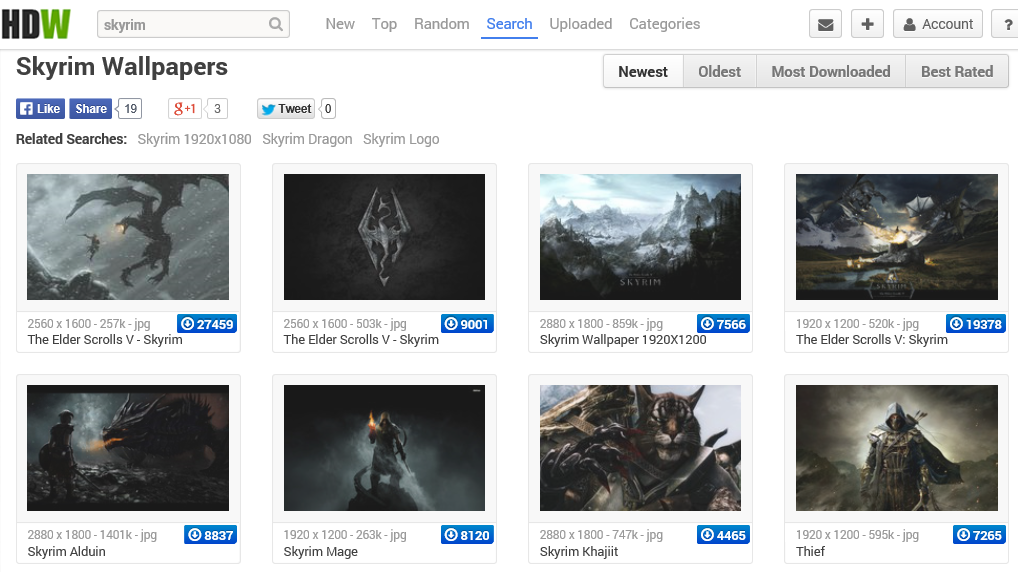Download wallpaper with 27459 downloads
This screenshot has height=572, width=1018.
tap(206, 324)
